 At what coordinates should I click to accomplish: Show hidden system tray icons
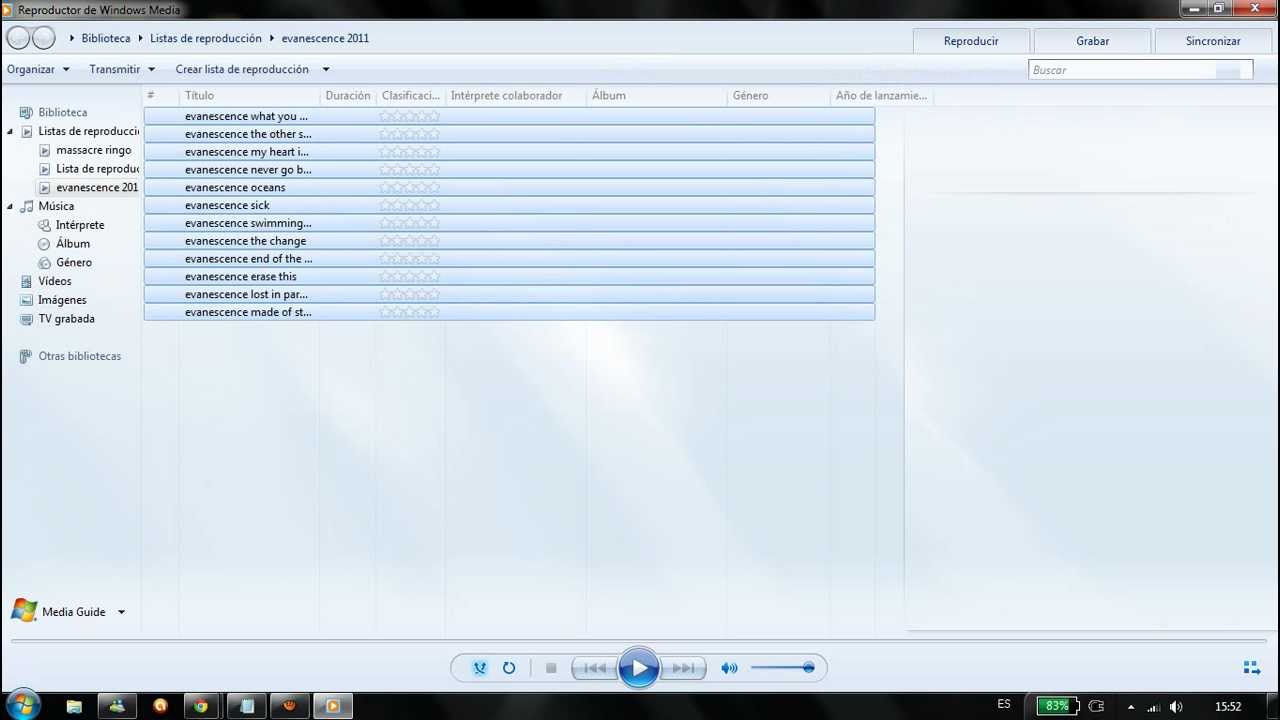coord(1131,707)
